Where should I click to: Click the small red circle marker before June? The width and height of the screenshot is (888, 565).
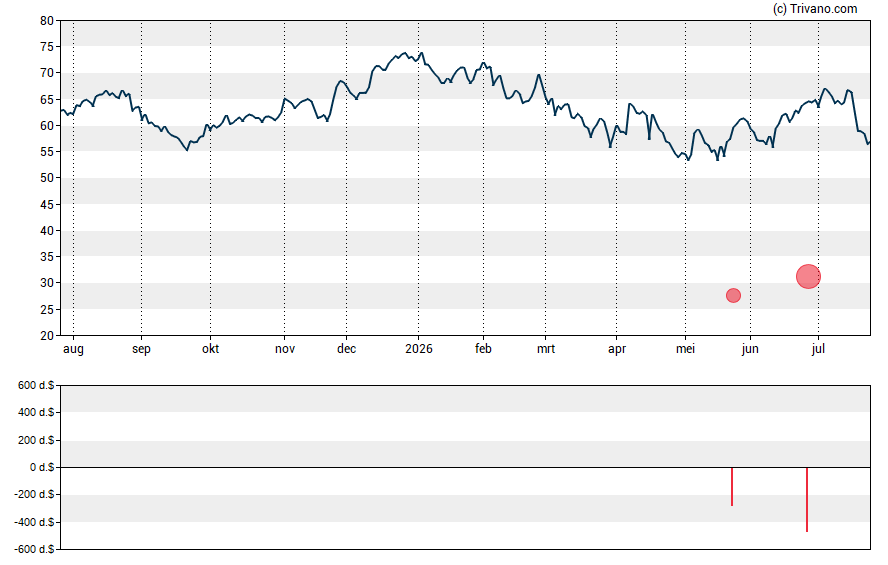733,296
